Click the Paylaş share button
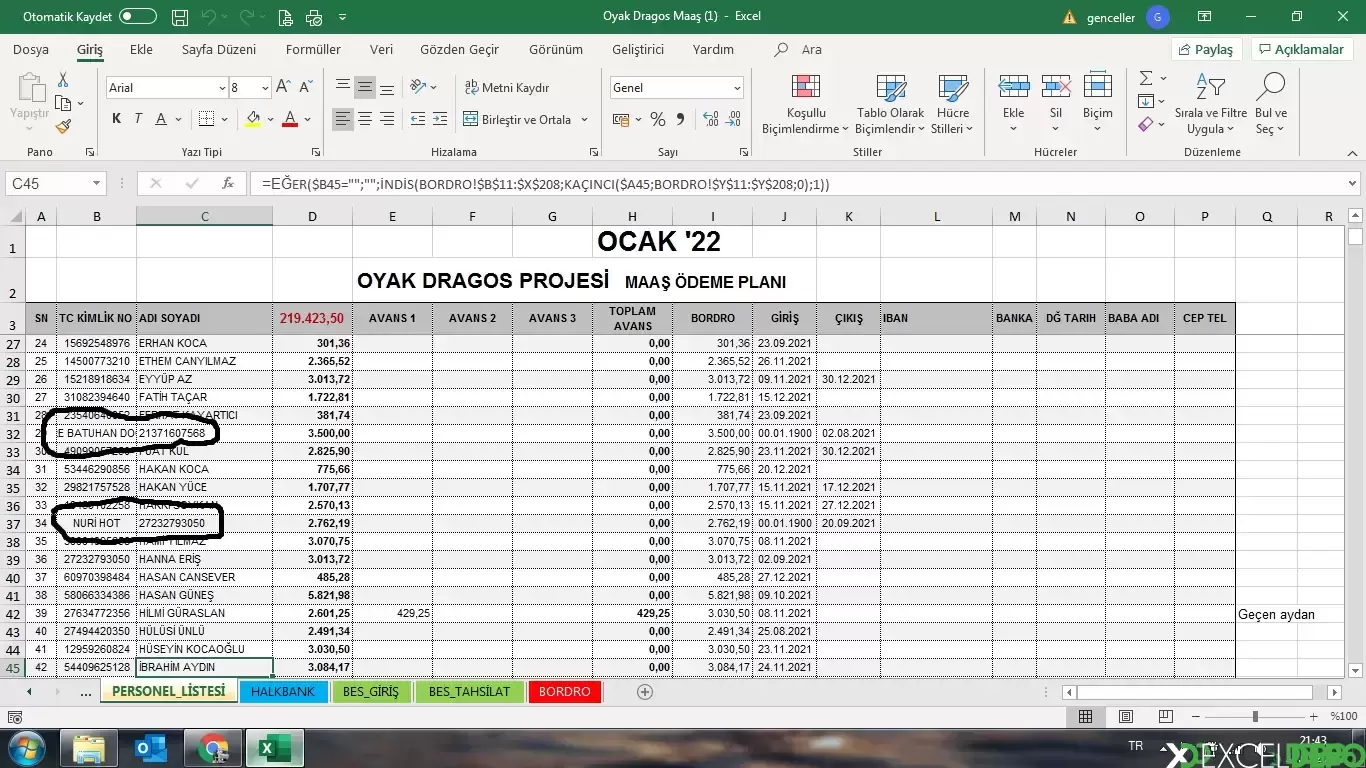The width and height of the screenshot is (1366, 768). [1206, 49]
